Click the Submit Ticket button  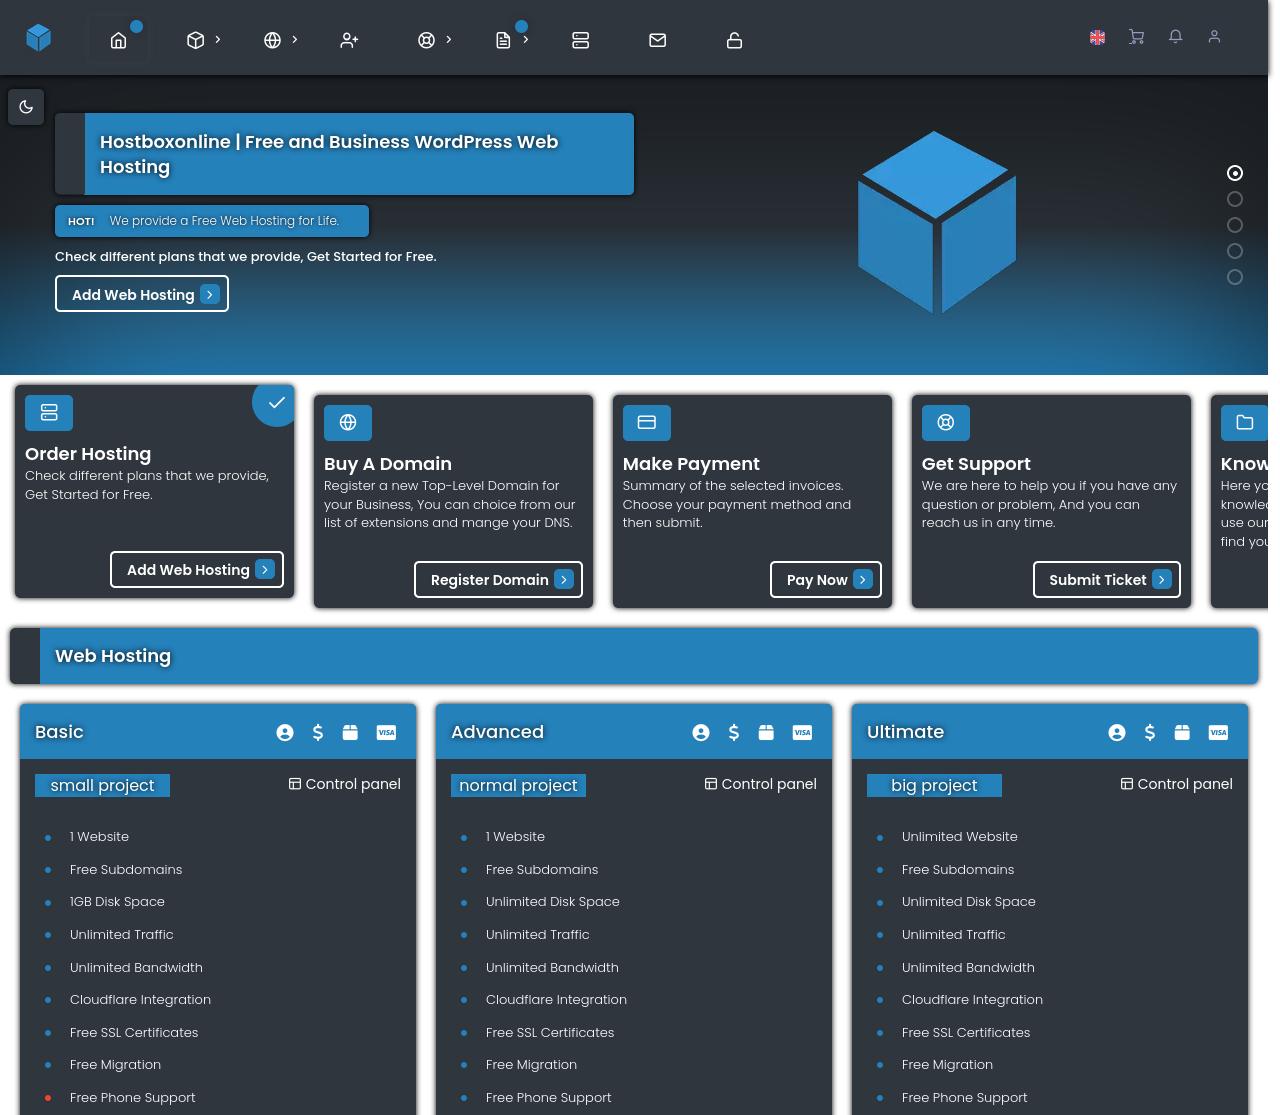pyautogui.click(x=1107, y=580)
